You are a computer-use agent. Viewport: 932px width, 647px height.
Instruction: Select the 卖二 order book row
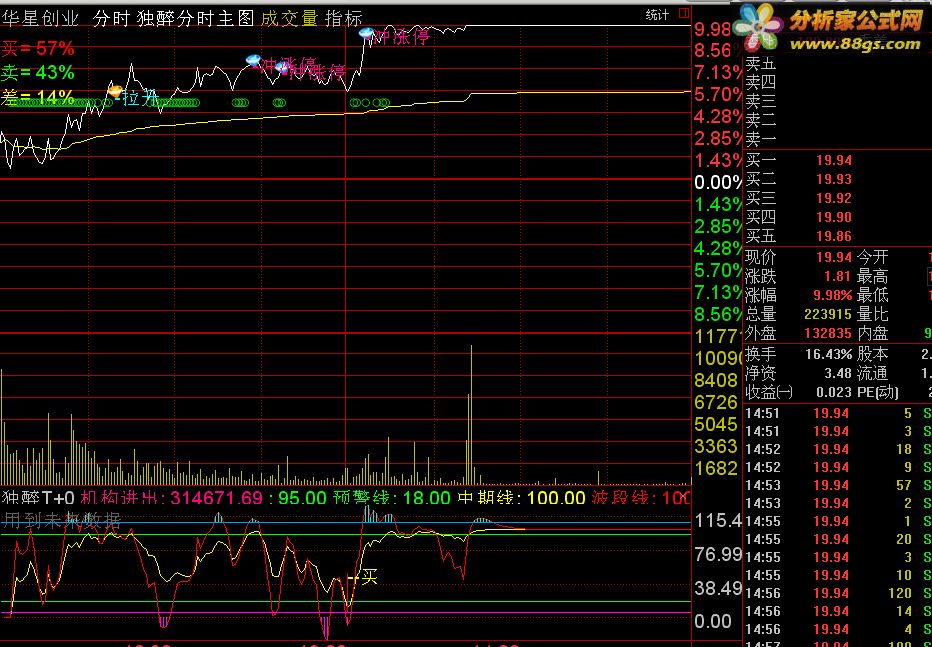click(x=837, y=120)
